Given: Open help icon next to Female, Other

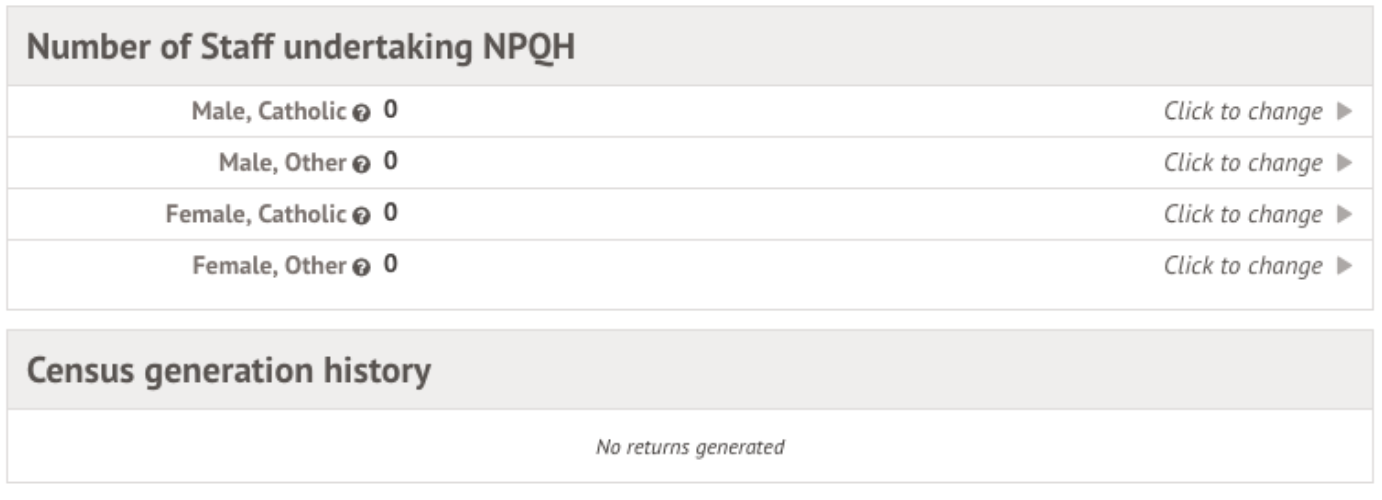Looking at the screenshot, I should 362,267.
